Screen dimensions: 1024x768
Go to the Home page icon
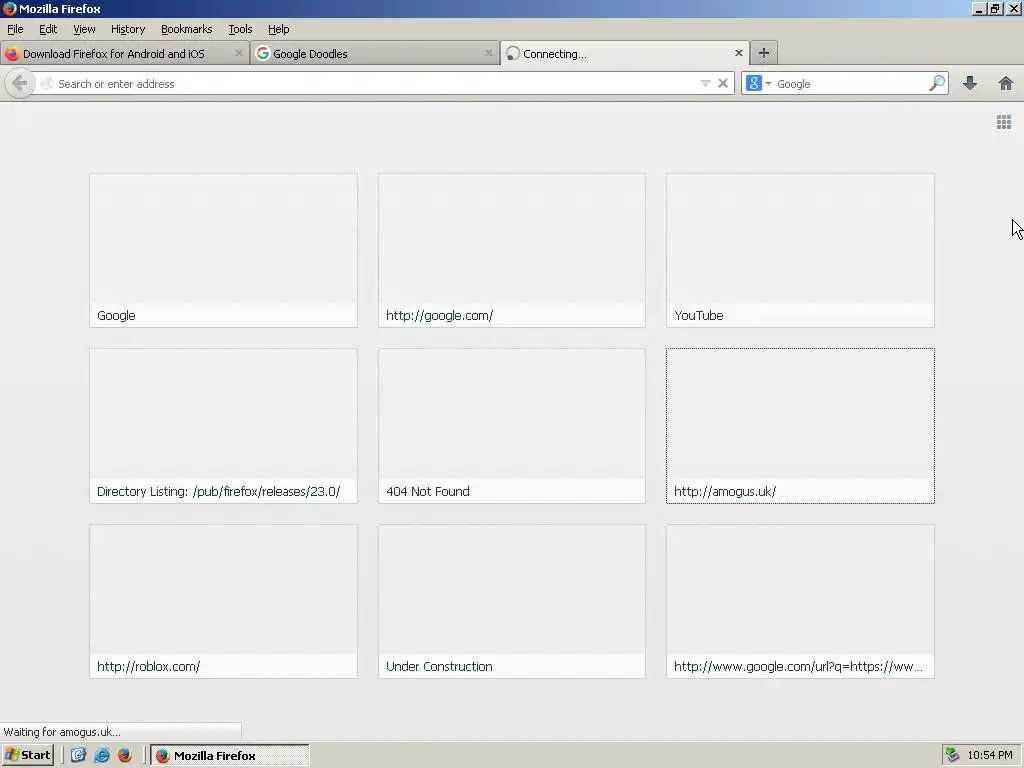point(1006,83)
